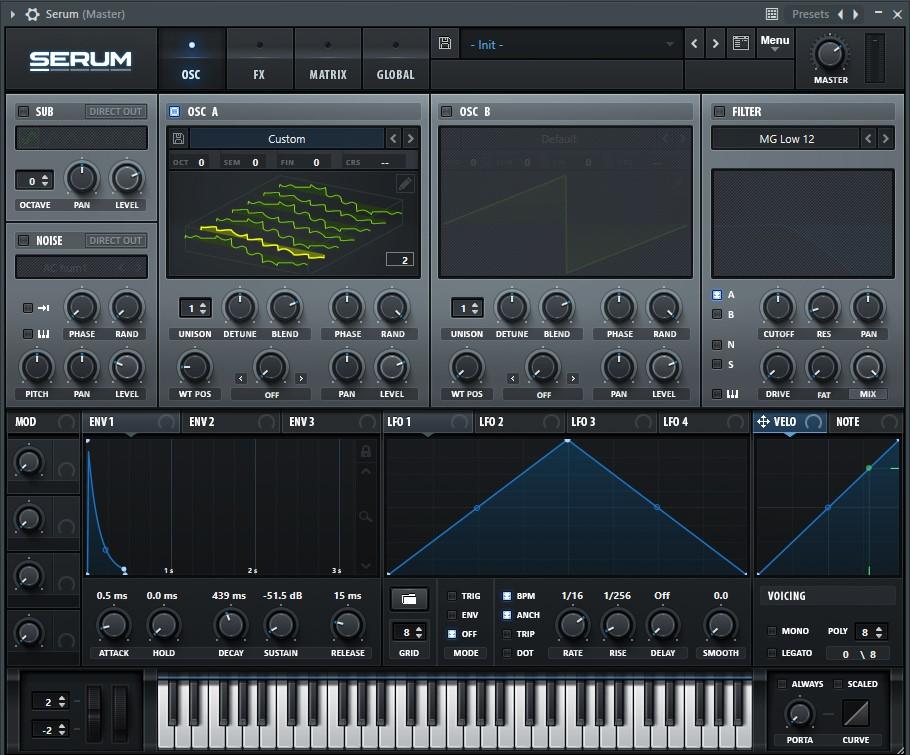Click the OSC A wavetable frame number

pyautogui.click(x=400, y=259)
